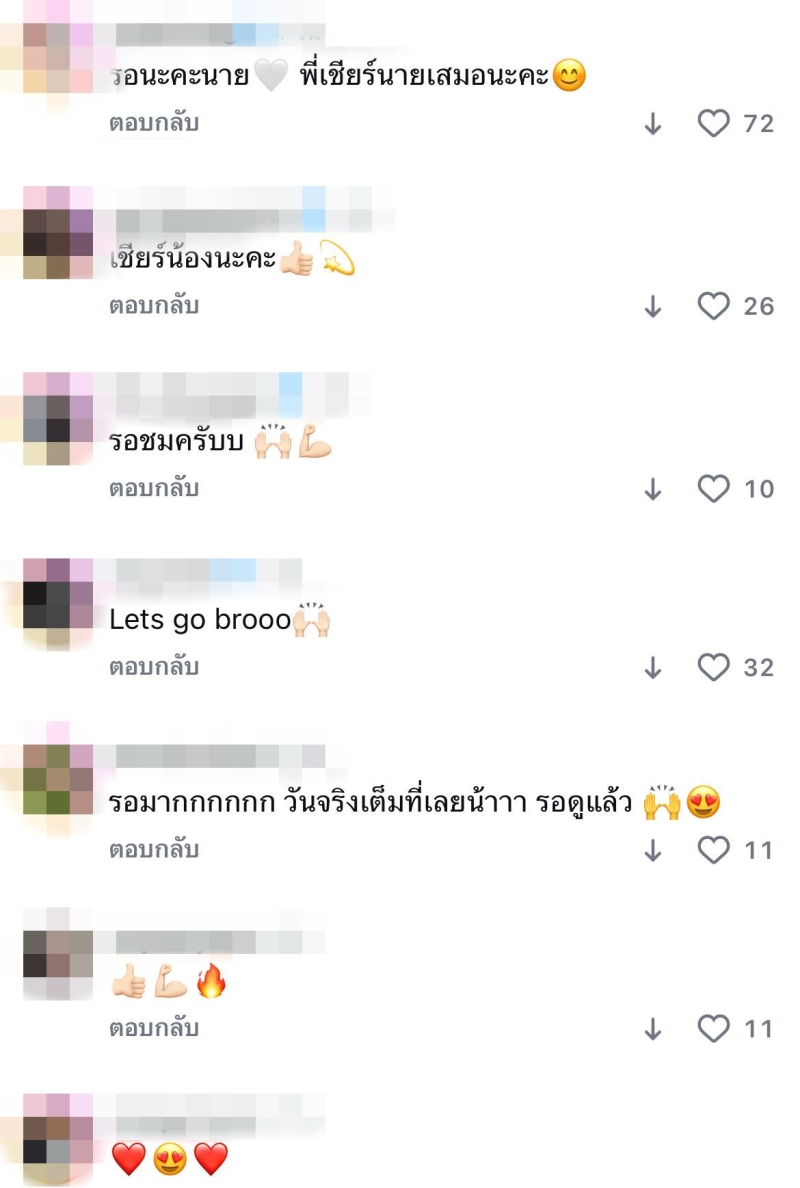
Task: Downvote the "รอชมครับบ" comment
Action: point(653,489)
